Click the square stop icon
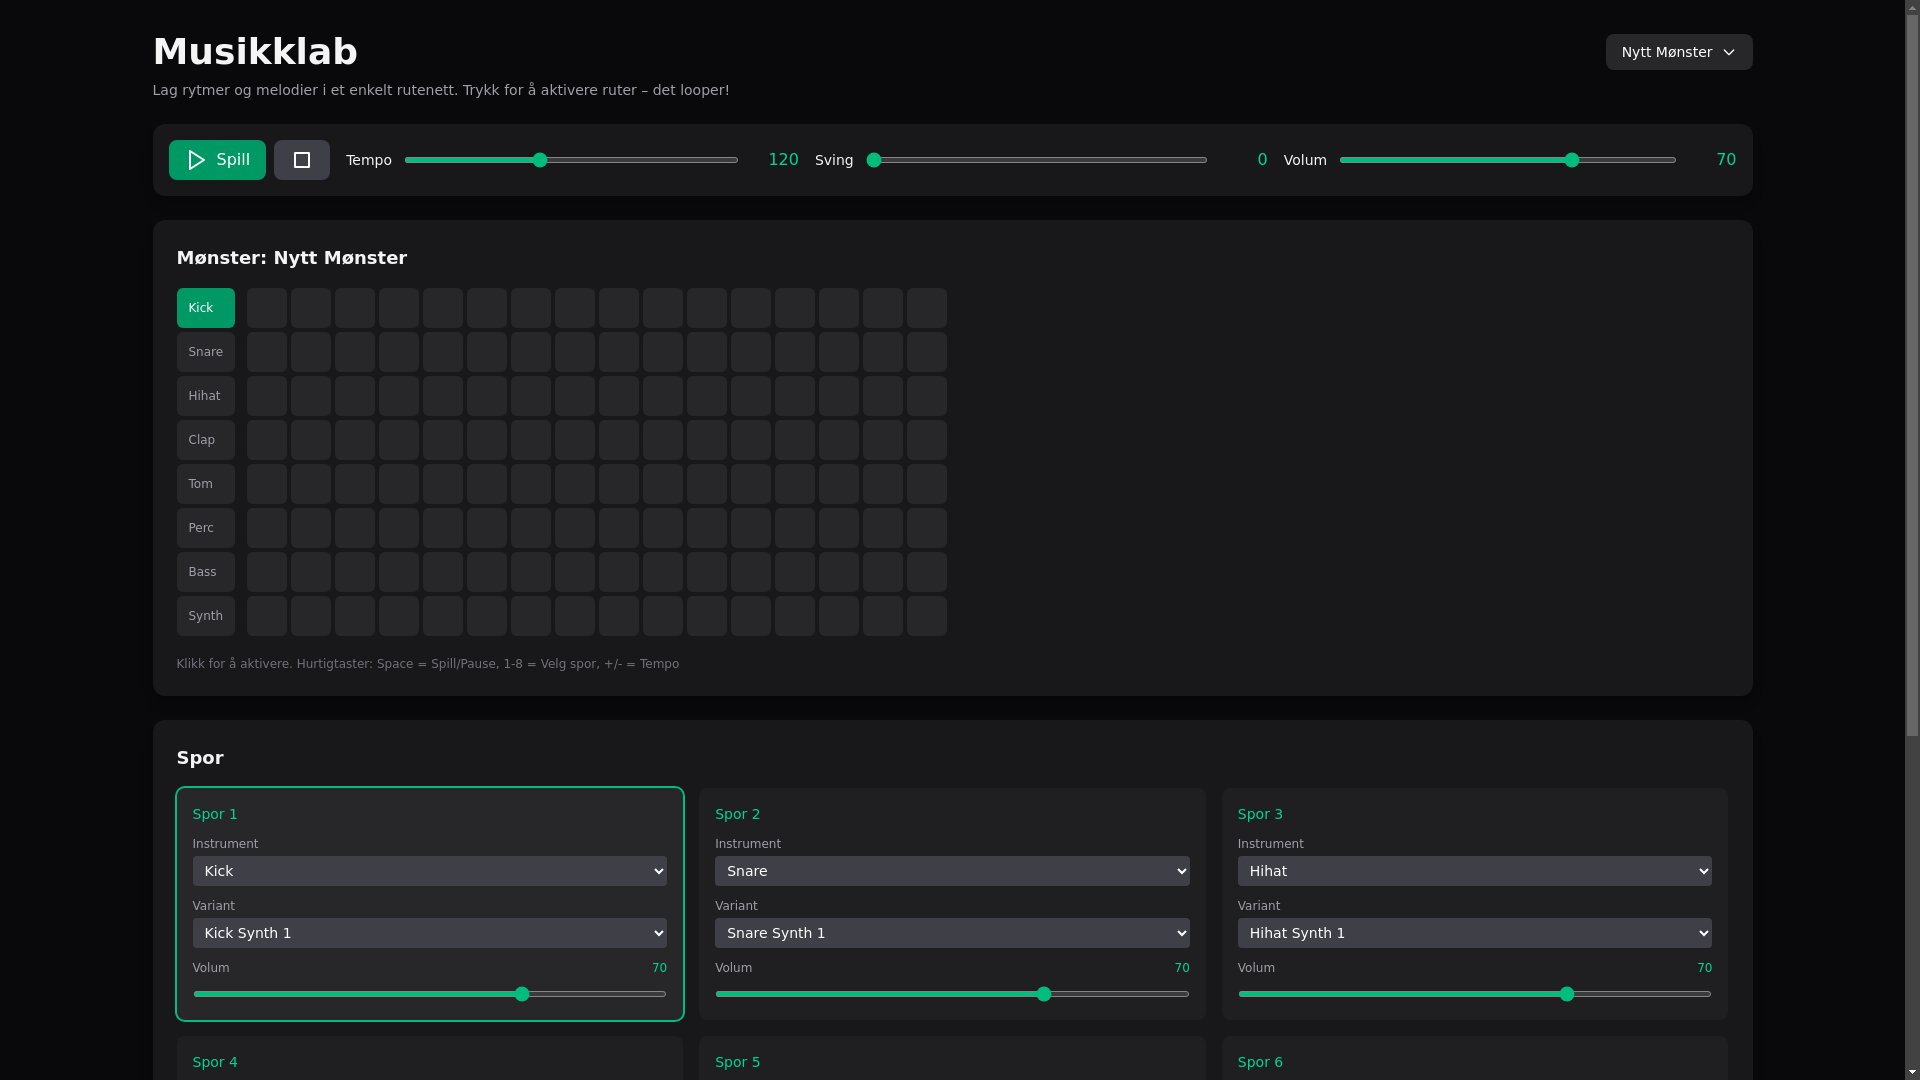Viewport: 1920px width, 1080px height. (301, 160)
